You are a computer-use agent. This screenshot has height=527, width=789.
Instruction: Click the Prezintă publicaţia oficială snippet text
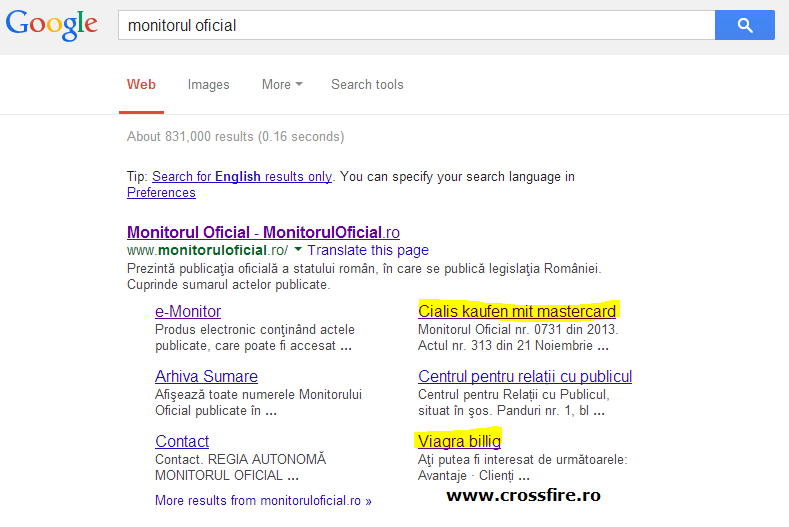click(x=364, y=277)
